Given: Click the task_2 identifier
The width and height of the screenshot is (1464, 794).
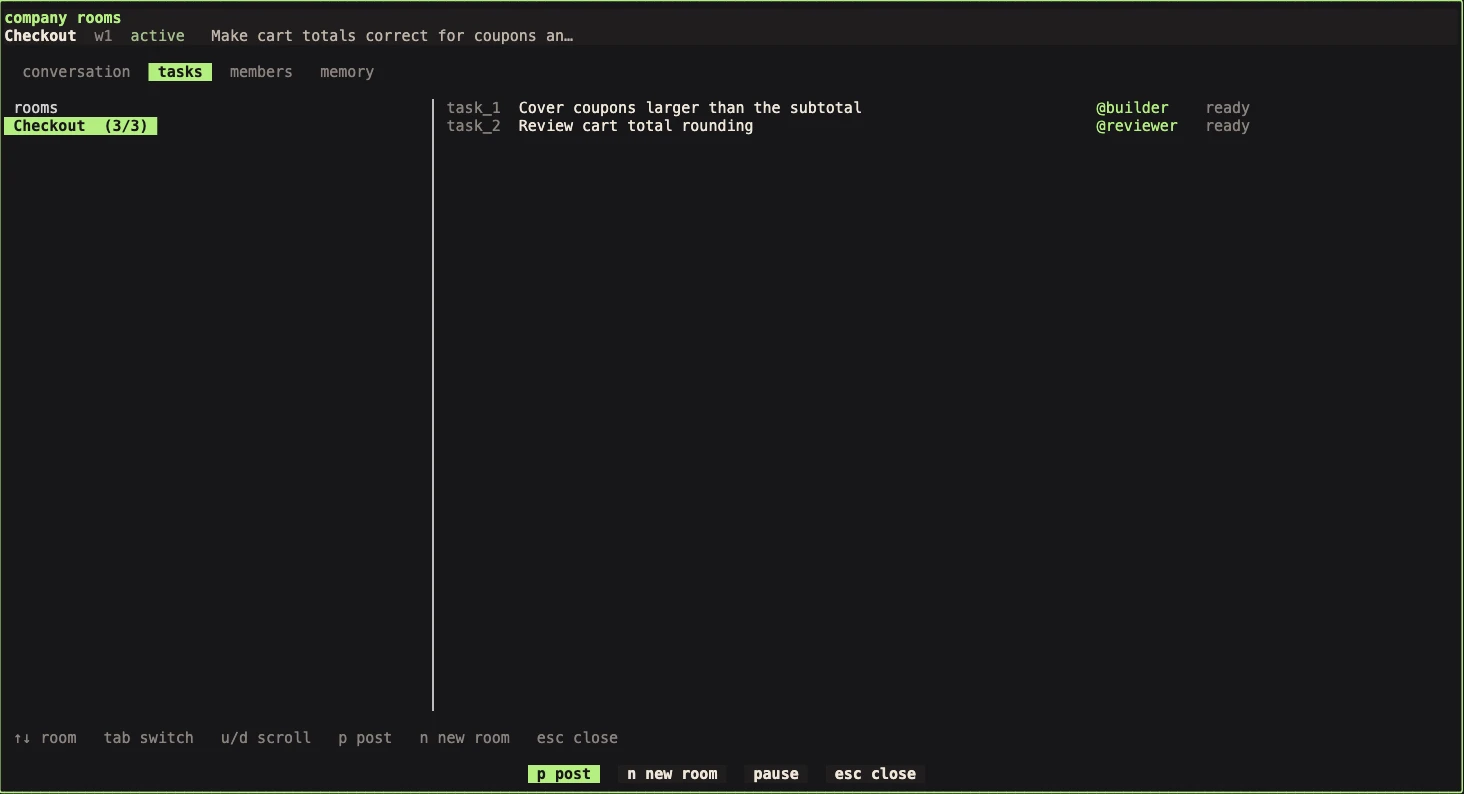Looking at the screenshot, I should (x=474, y=126).
